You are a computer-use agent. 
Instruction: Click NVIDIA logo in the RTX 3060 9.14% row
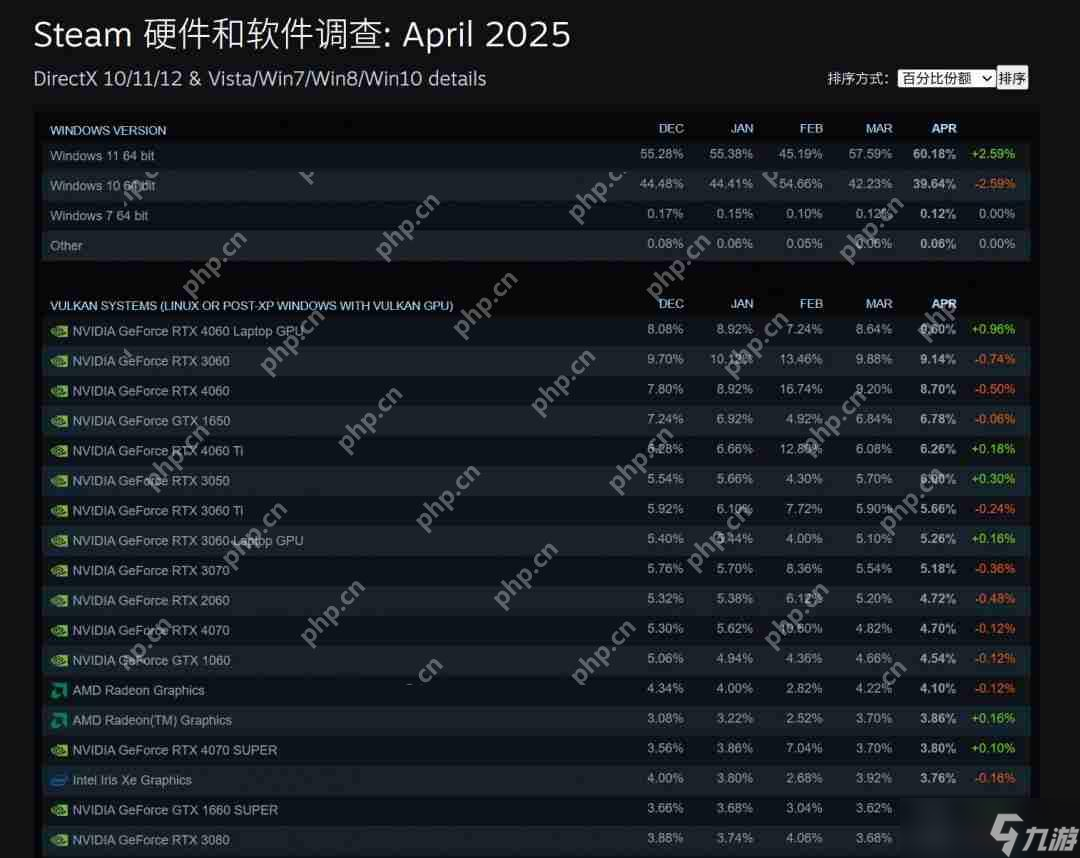pos(59,361)
